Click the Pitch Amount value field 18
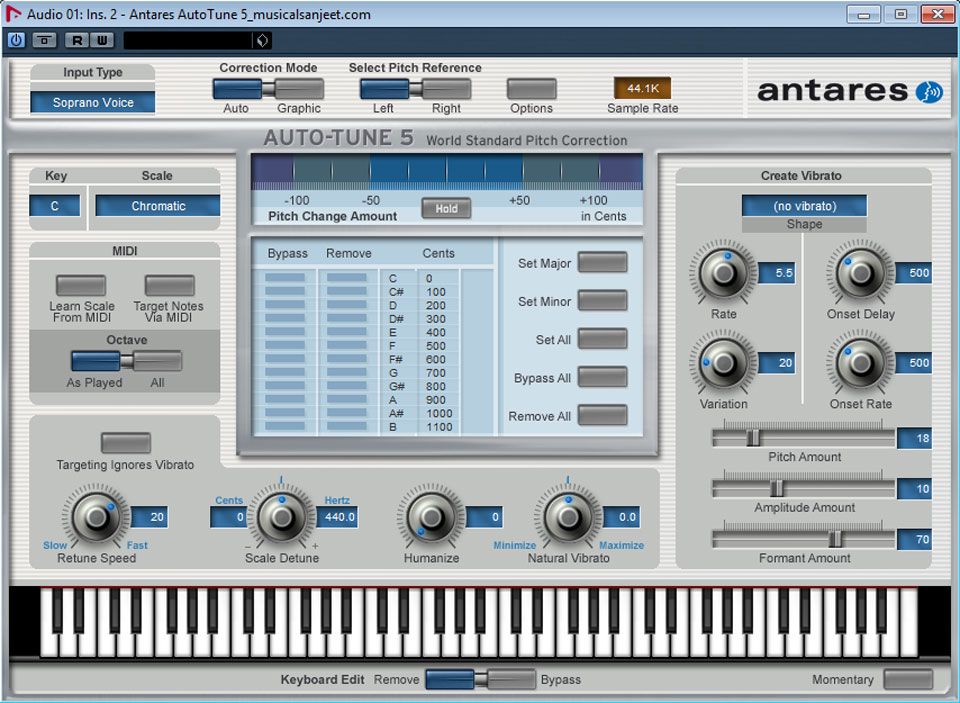The width and height of the screenshot is (960, 703). click(915, 438)
